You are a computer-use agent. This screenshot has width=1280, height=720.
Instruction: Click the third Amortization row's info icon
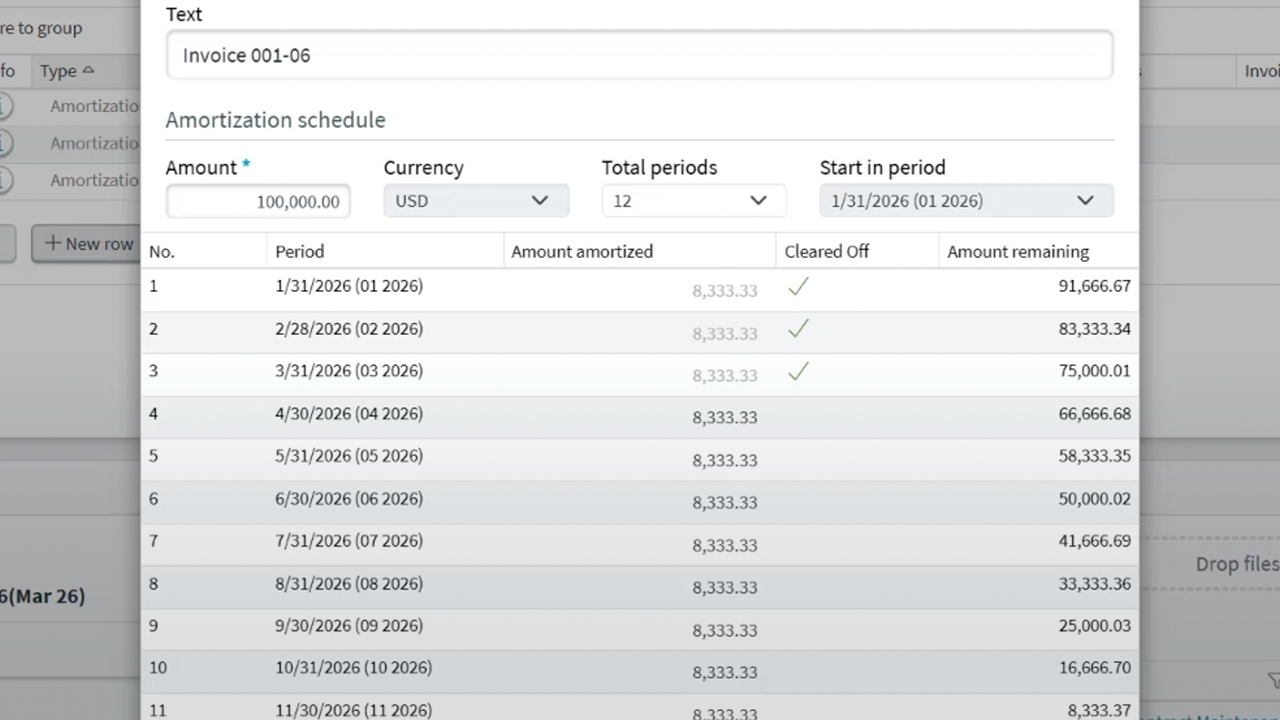pos(5,180)
